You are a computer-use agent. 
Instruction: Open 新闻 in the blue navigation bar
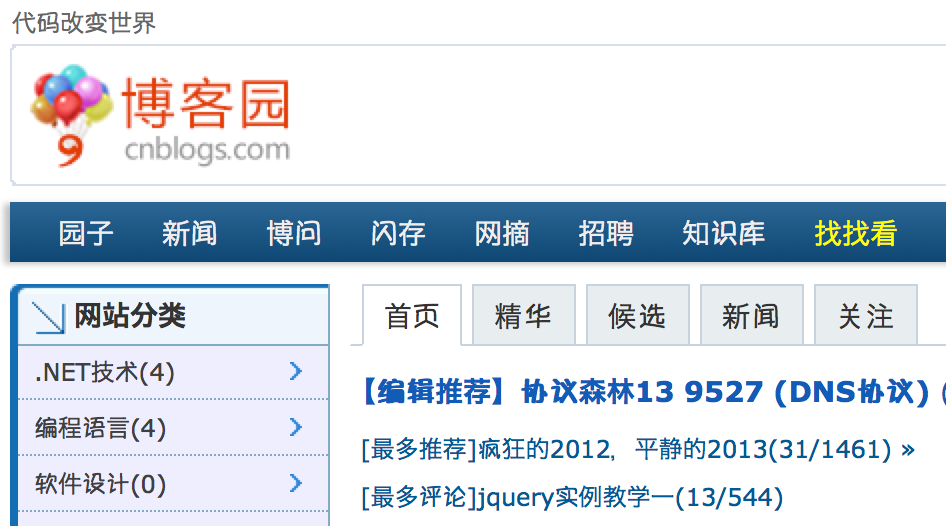tap(189, 233)
